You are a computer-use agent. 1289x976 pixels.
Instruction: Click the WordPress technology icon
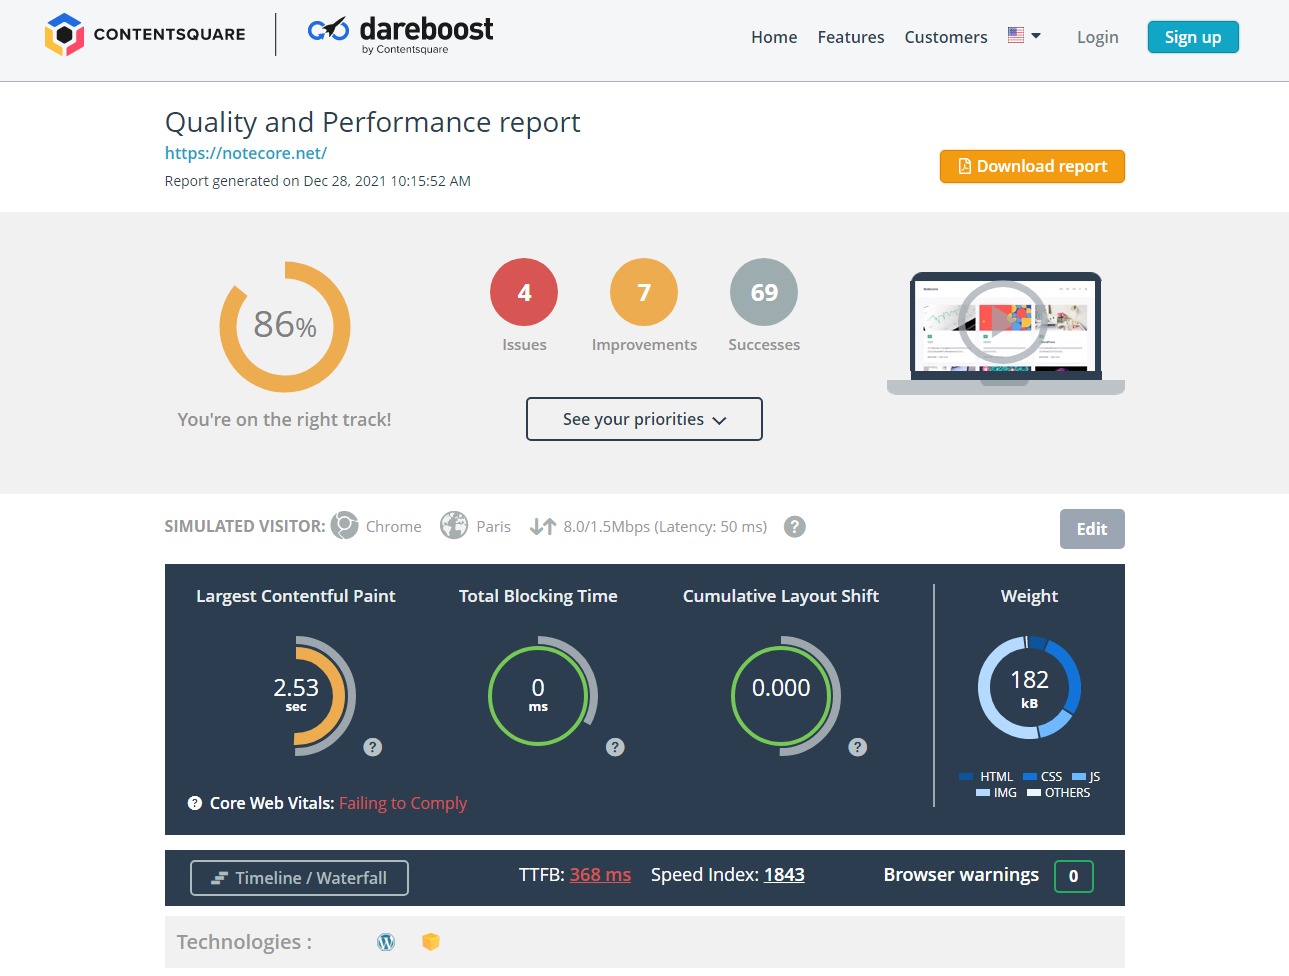386,942
